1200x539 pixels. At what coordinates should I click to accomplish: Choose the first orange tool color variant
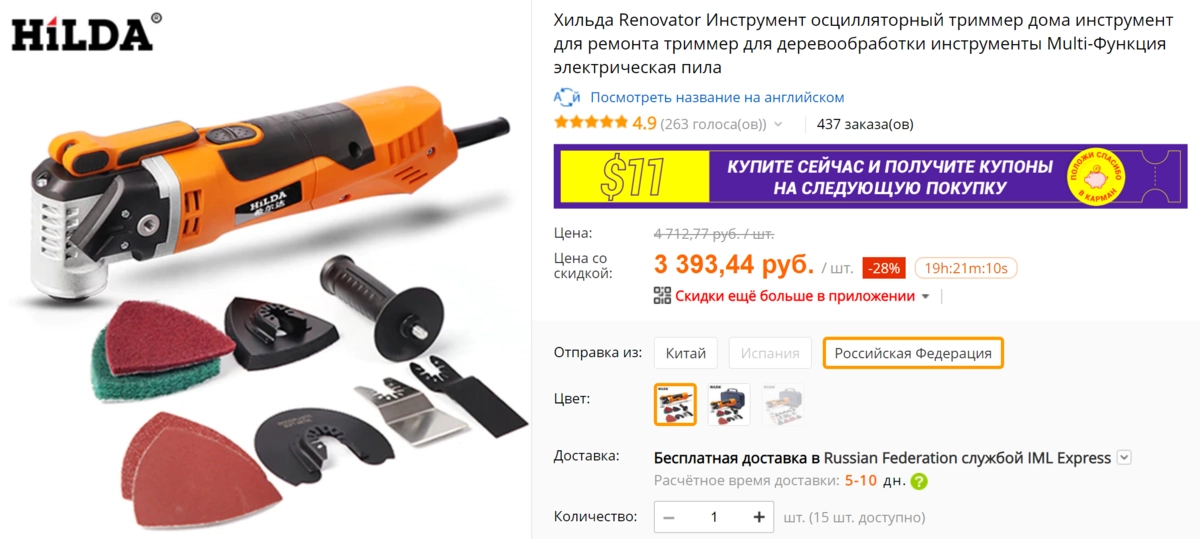coord(675,404)
